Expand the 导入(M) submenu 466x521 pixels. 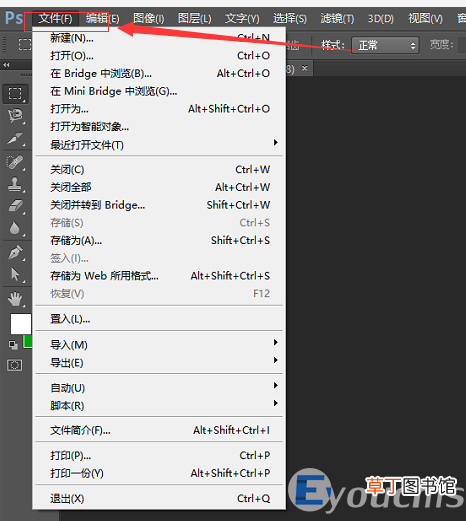coord(159,345)
